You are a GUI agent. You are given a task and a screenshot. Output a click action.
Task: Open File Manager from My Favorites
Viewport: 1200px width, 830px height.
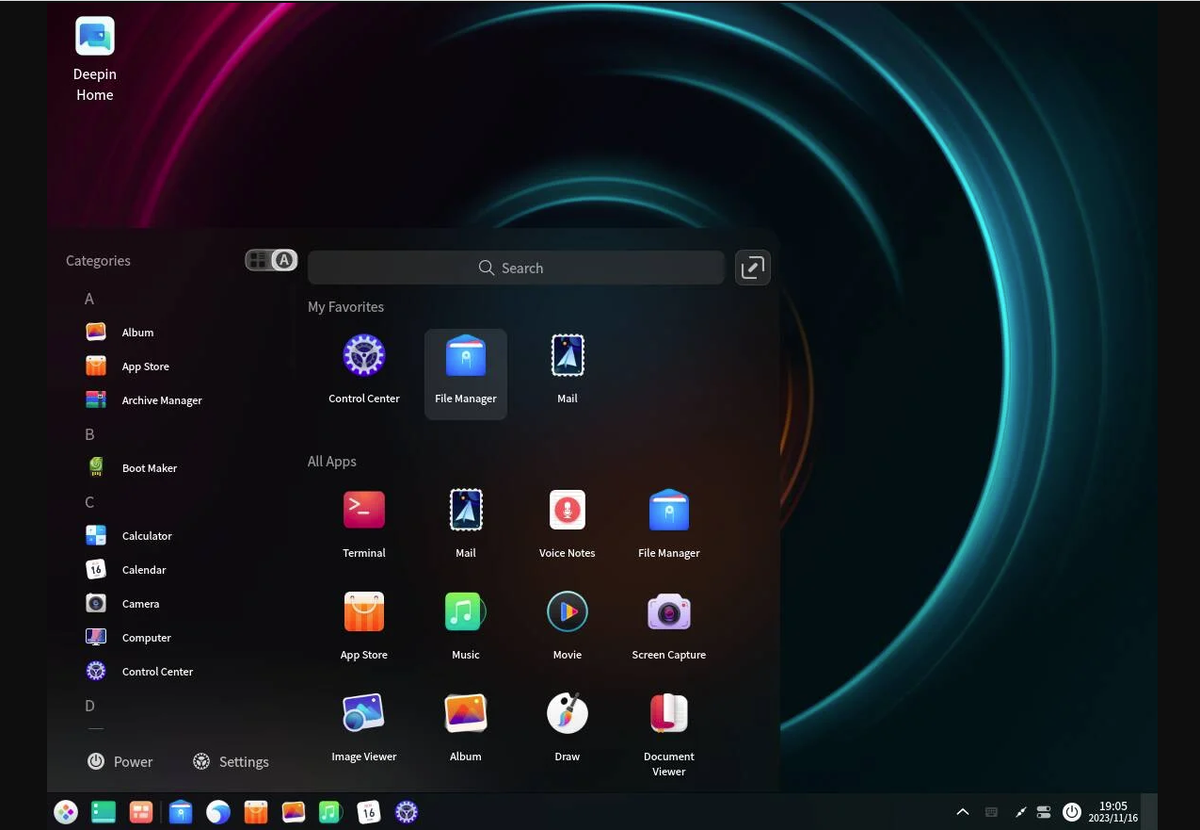click(465, 355)
